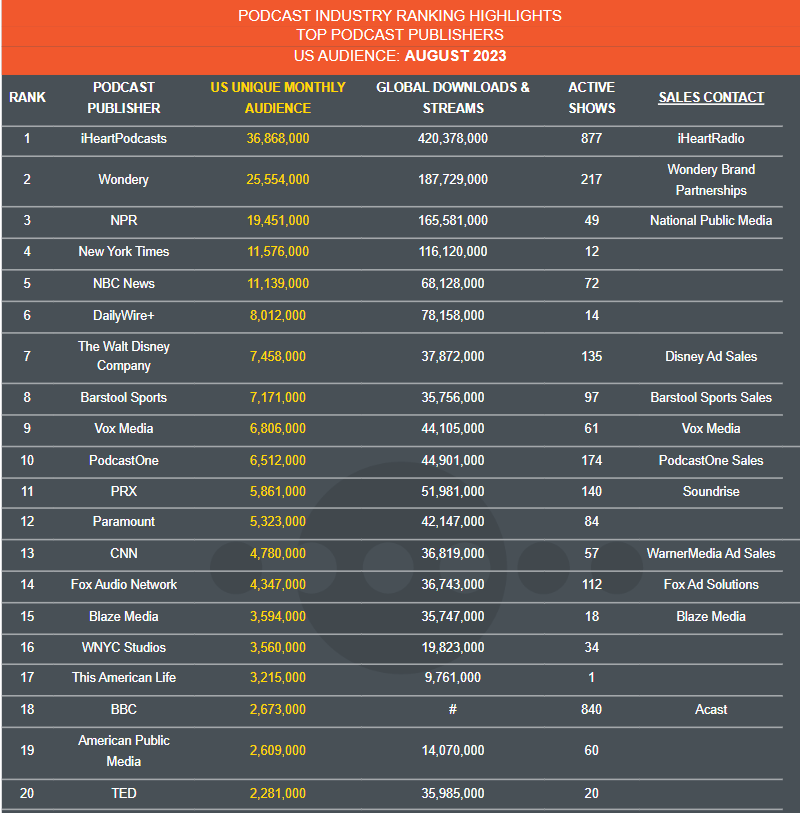Click the BBC downloads hash symbol
This screenshot has height=813, width=800.
[453, 709]
